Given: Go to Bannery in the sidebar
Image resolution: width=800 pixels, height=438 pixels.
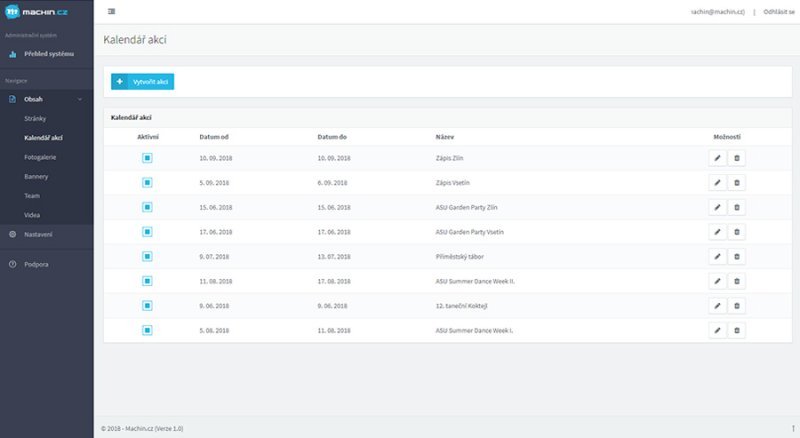Looking at the screenshot, I should click(x=37, y=176).
